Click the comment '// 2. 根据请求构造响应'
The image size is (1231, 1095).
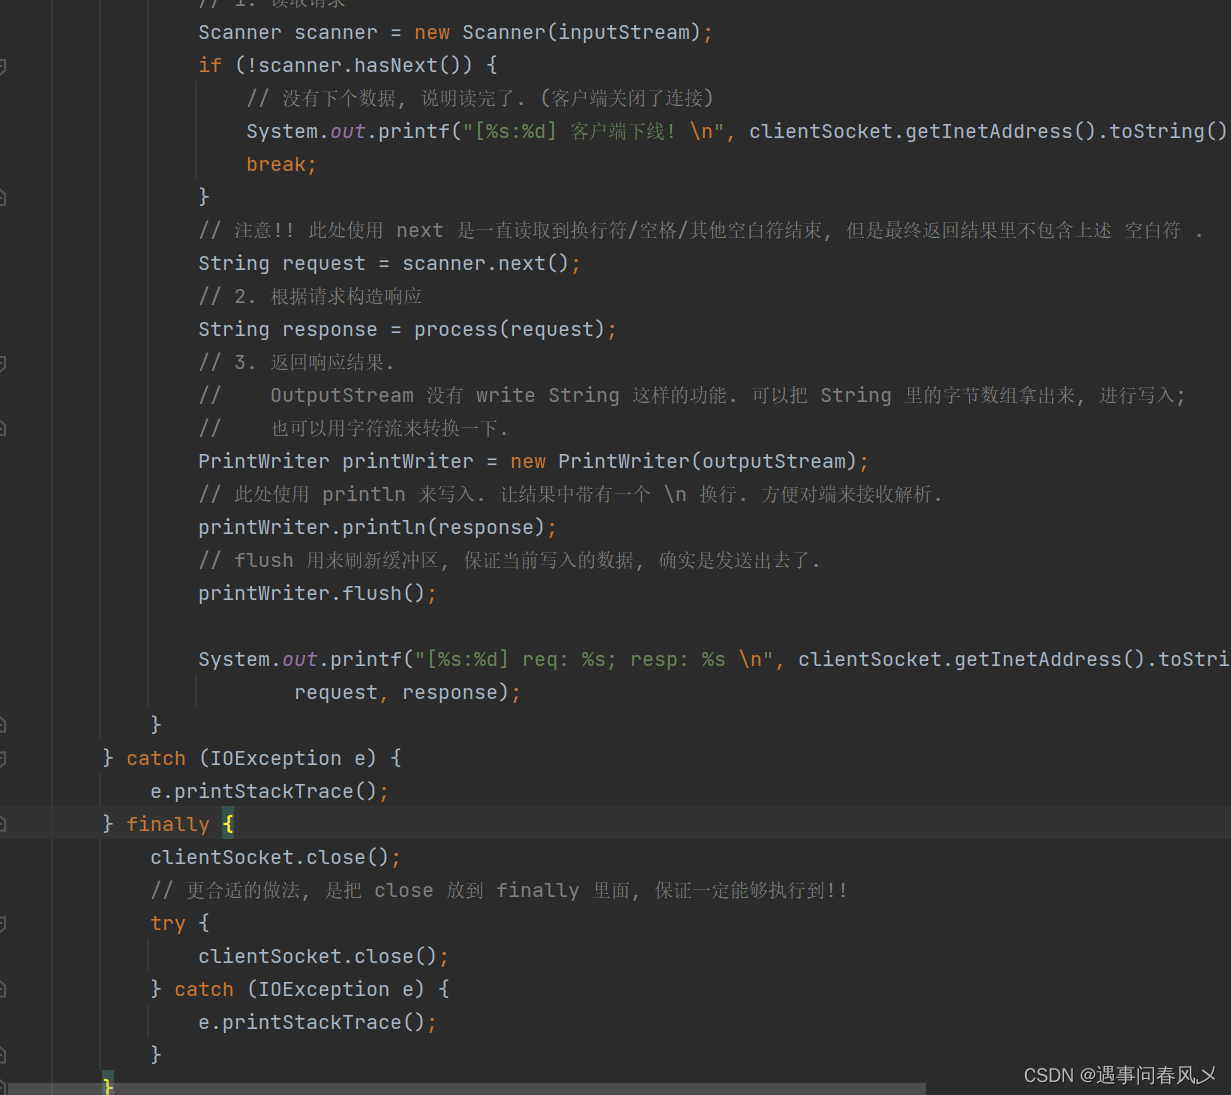[310, 297]
